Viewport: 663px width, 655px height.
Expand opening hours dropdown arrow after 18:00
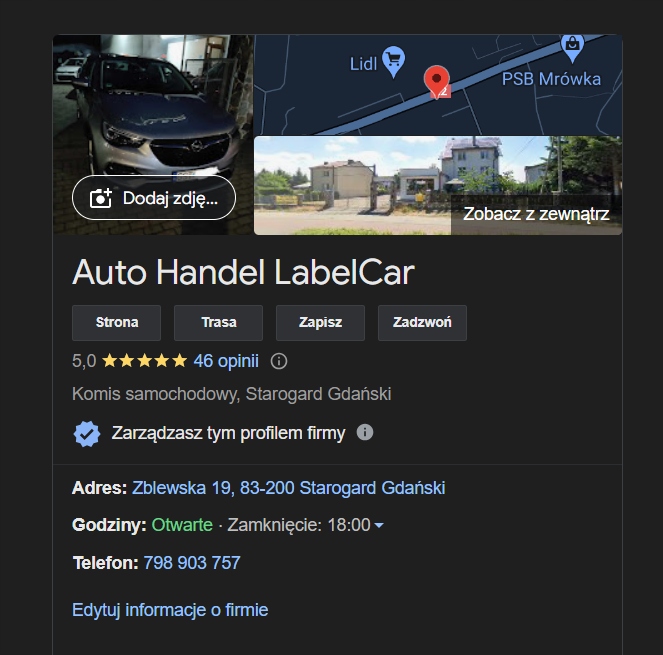click(x=379, y=525)
